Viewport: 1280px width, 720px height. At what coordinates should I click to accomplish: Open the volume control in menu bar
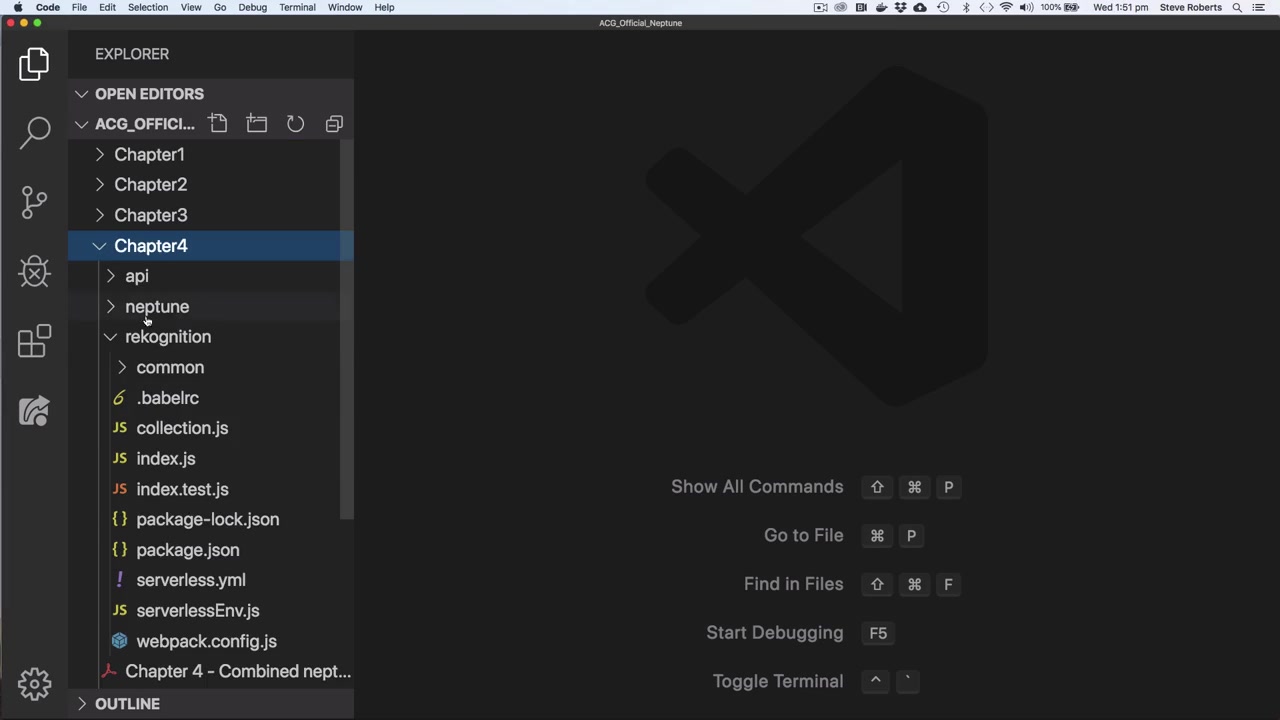[1026, 7]
